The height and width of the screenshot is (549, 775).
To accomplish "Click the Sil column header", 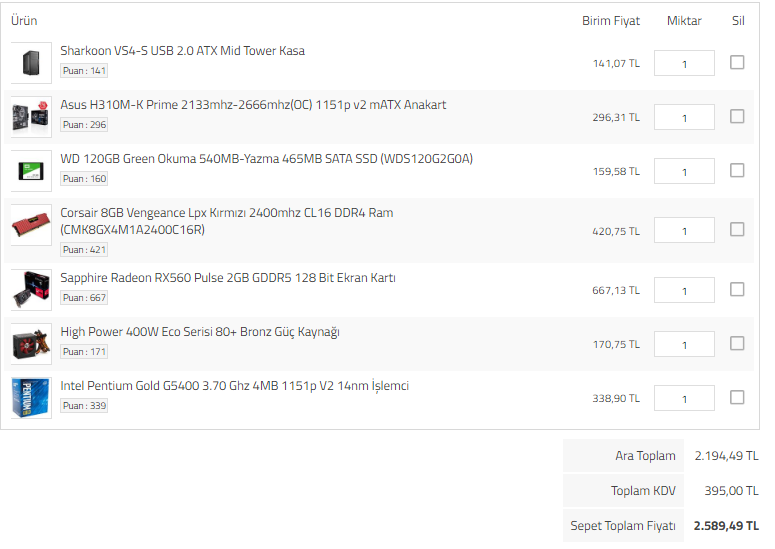I will (738, 21).
